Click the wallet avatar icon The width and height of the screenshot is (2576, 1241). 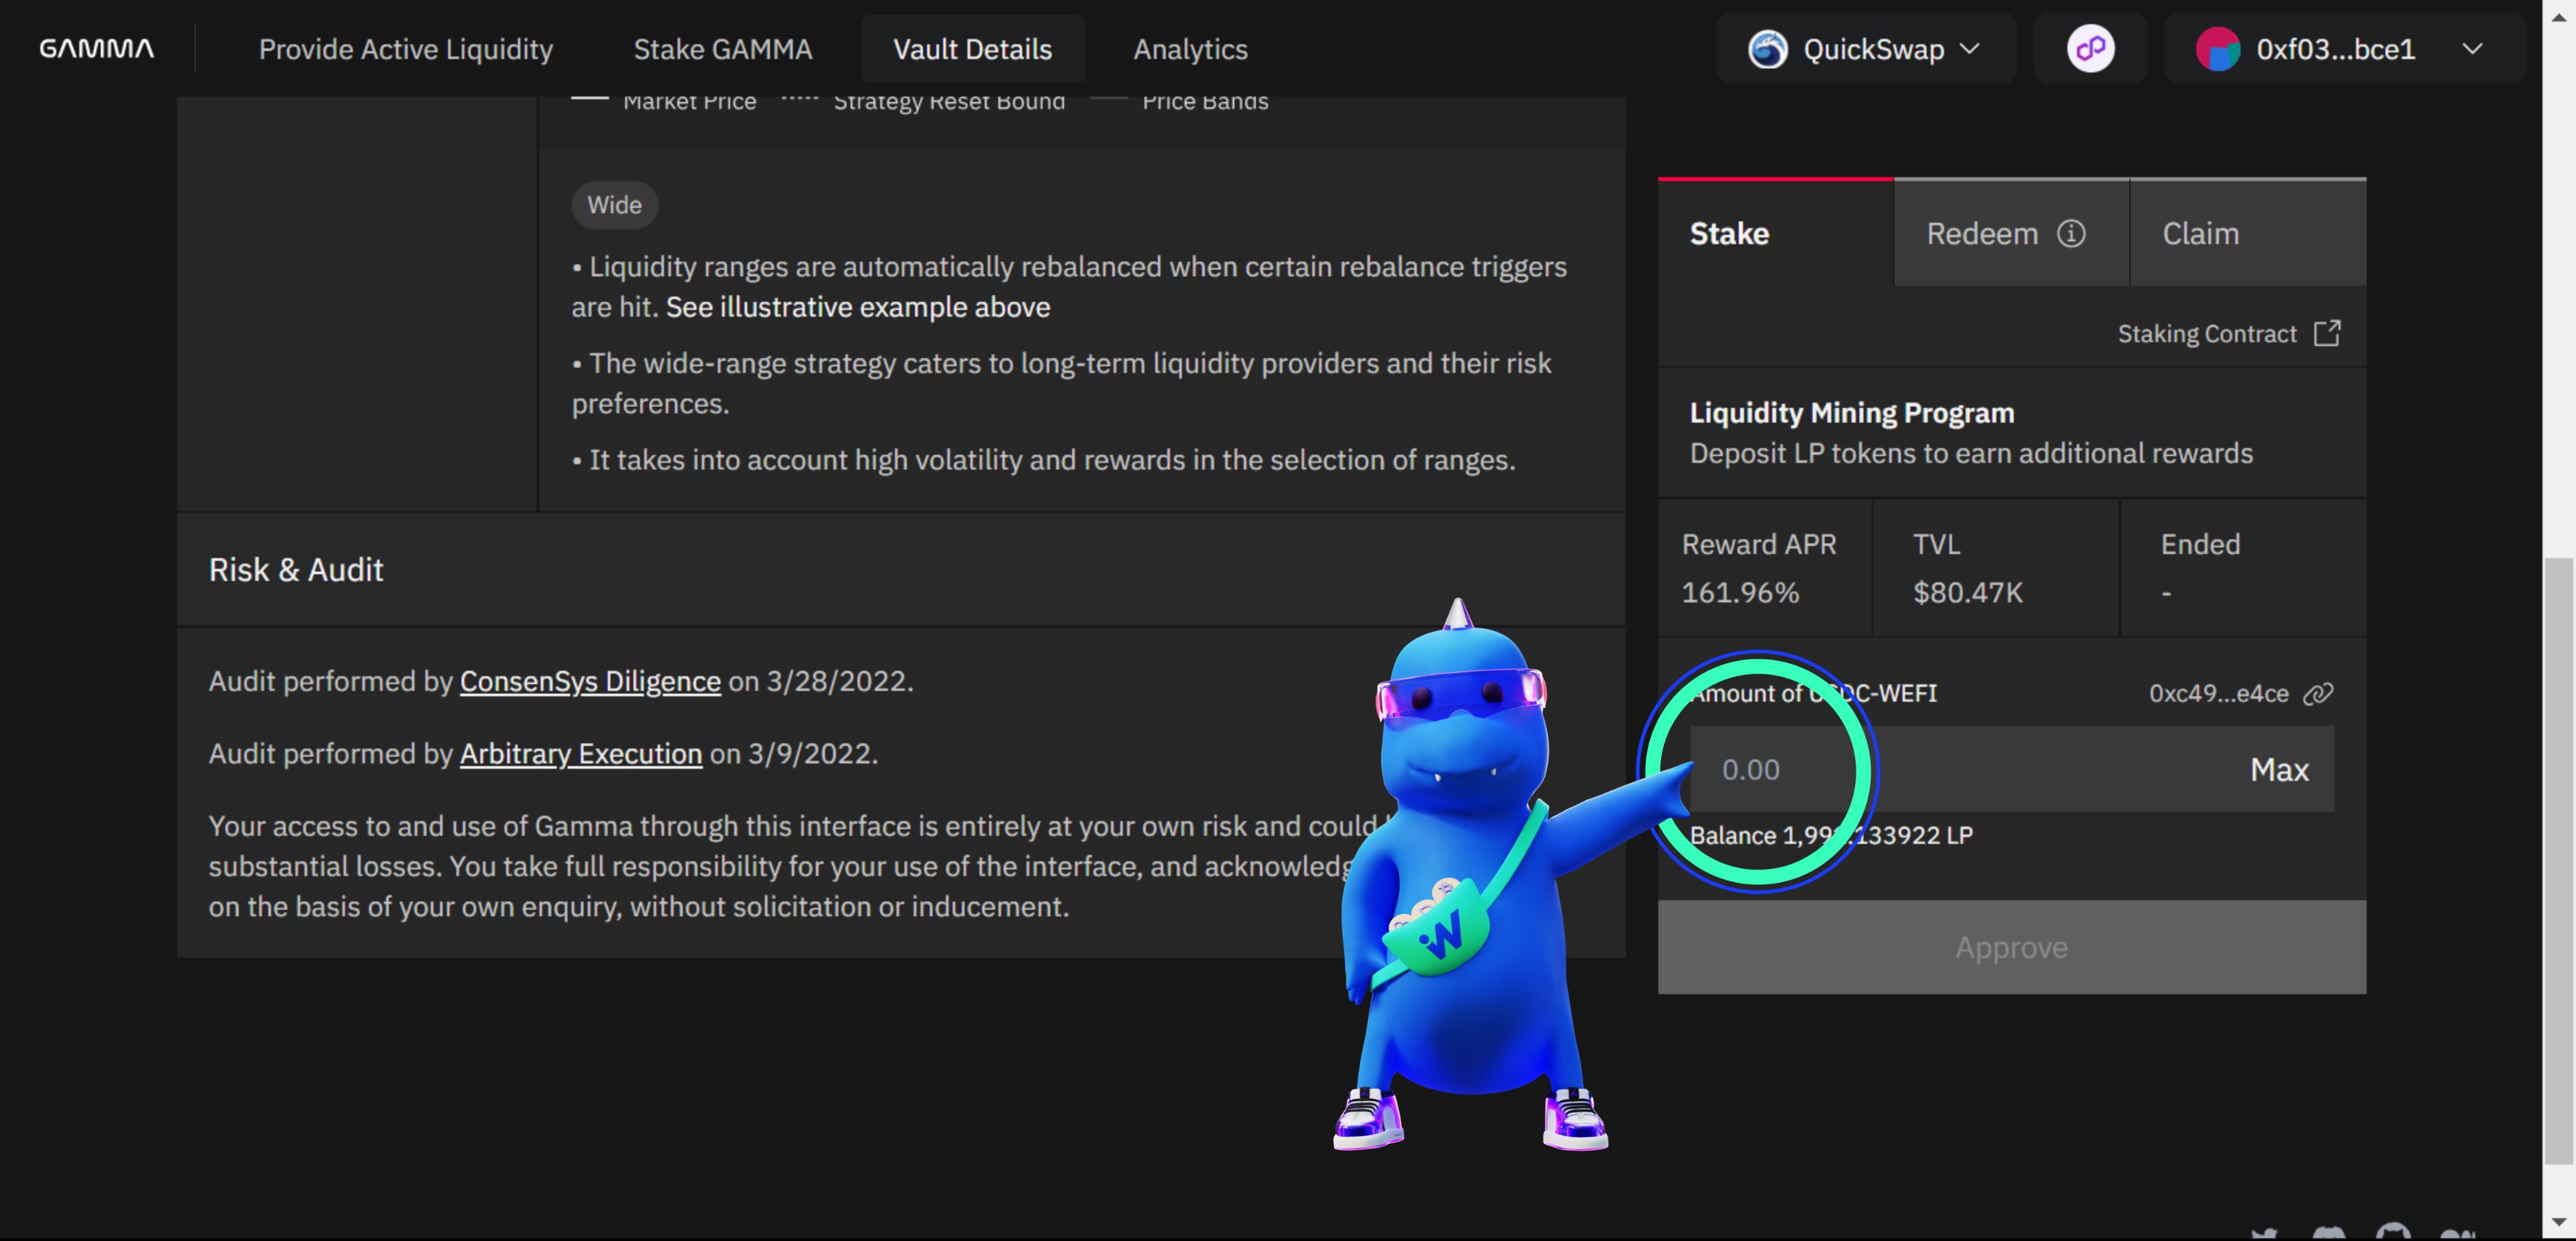2217,49
